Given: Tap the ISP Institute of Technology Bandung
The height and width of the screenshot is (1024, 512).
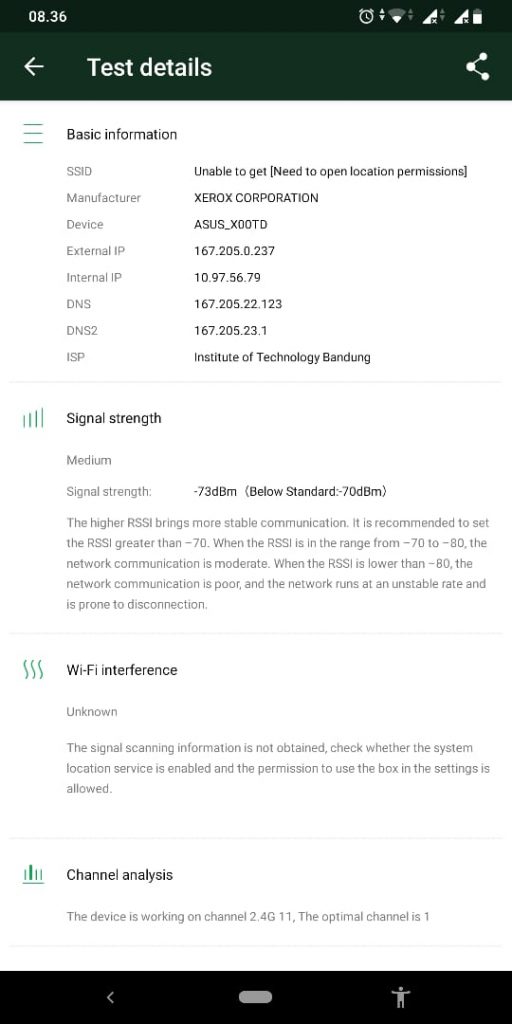Looking at the screenshot, I should coord(282,357).
